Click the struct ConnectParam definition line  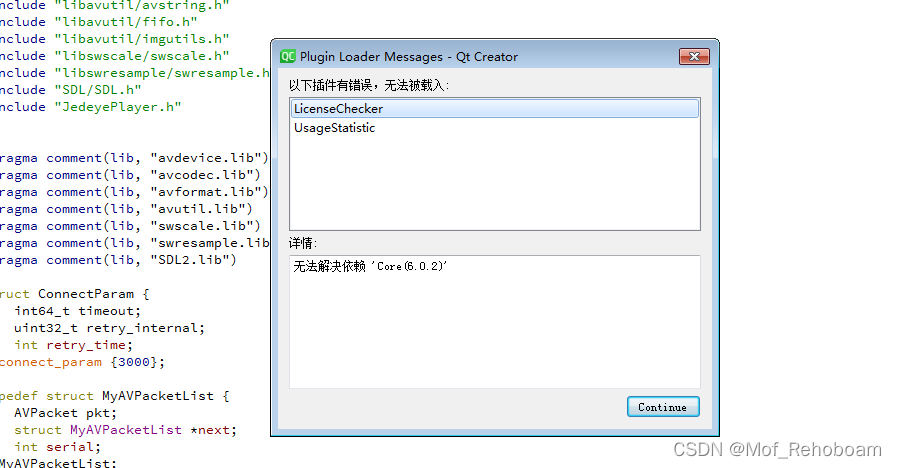(74, 294)
